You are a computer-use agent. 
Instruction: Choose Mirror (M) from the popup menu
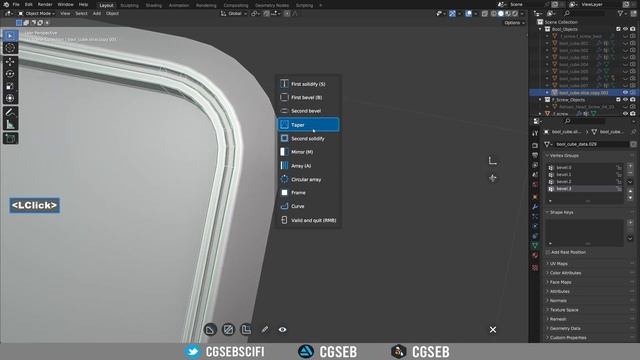coord(309,152)
